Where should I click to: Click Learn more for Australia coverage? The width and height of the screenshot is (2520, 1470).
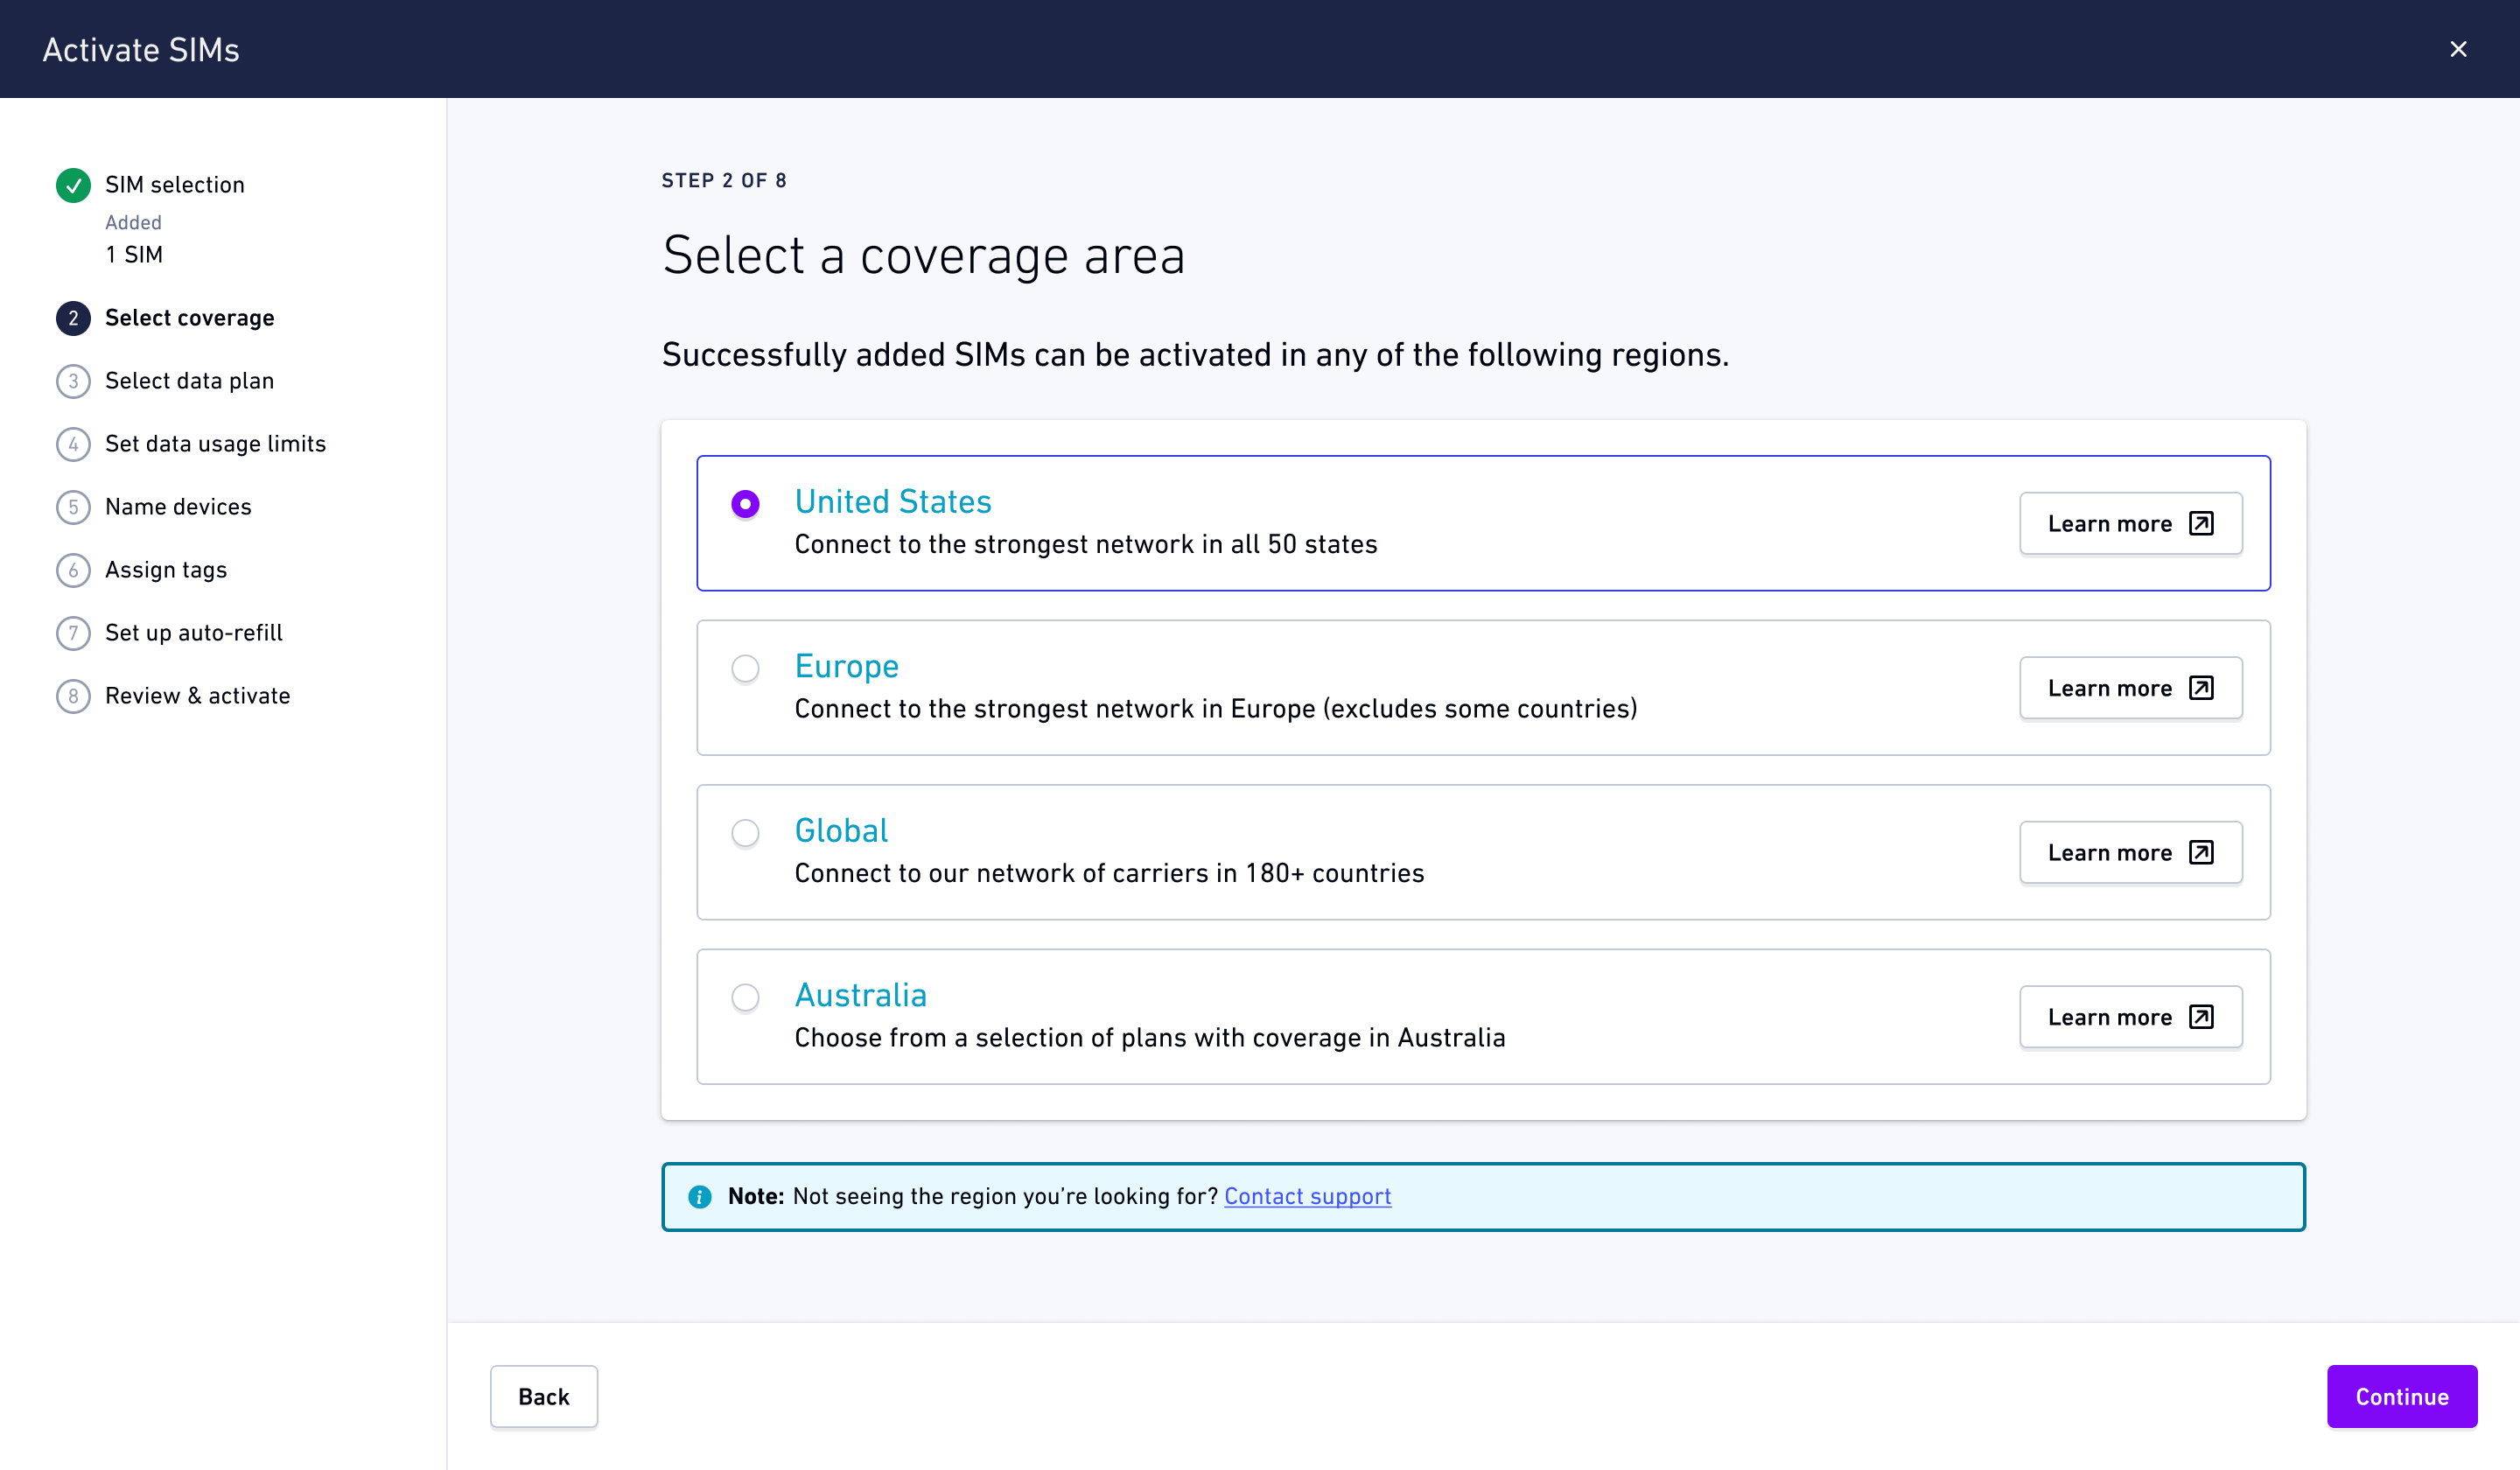pos(2129,1016)
